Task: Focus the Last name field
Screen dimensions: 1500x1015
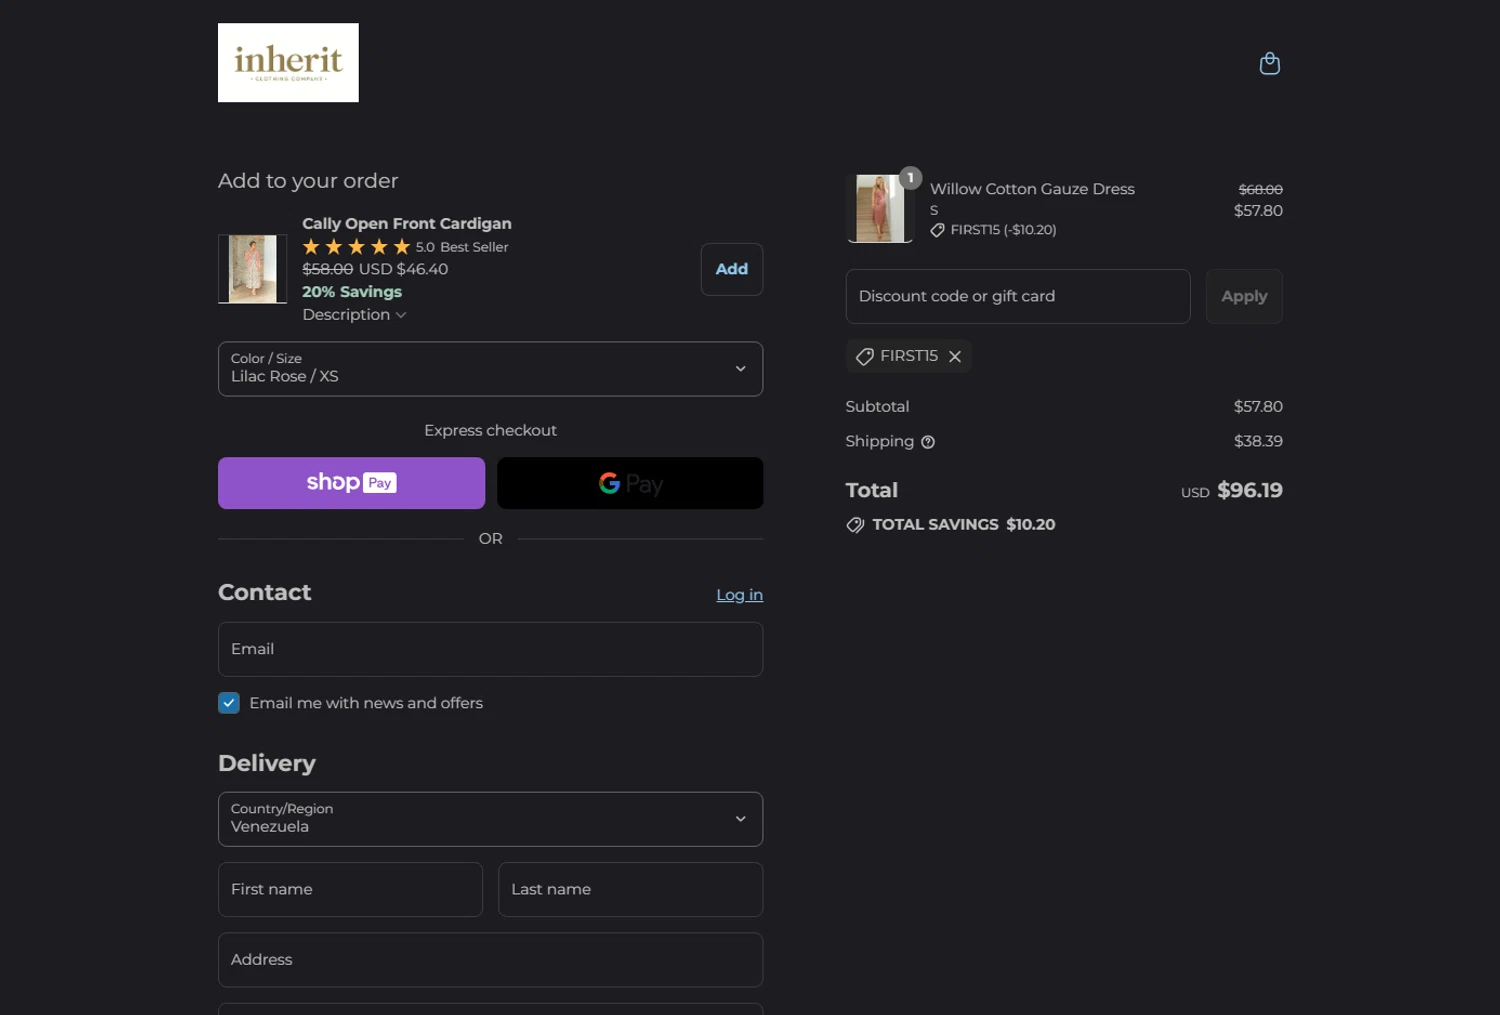Action: (630, 889)
